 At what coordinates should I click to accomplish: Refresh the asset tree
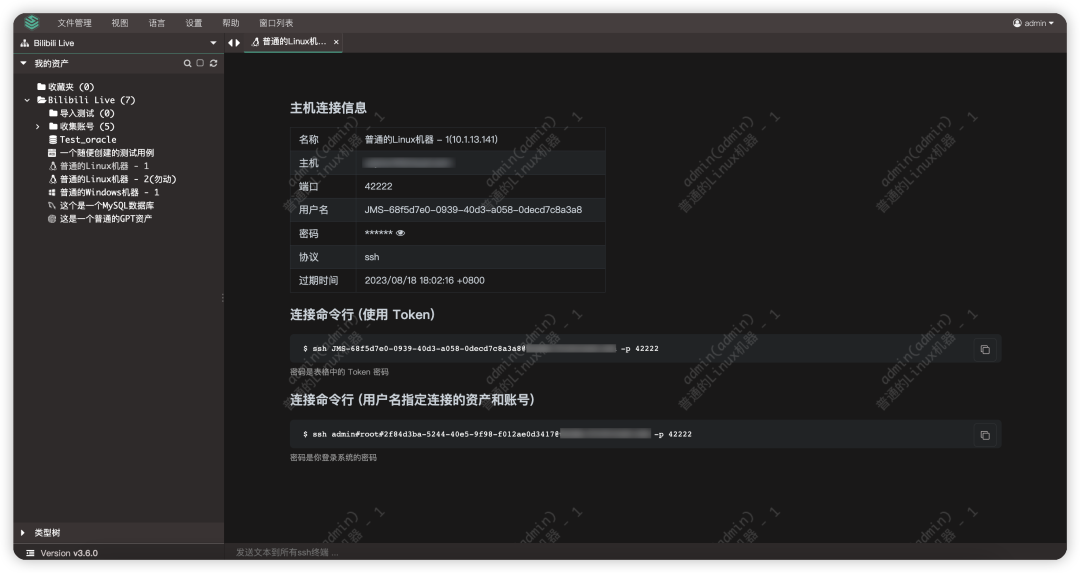tap(214, 63)
